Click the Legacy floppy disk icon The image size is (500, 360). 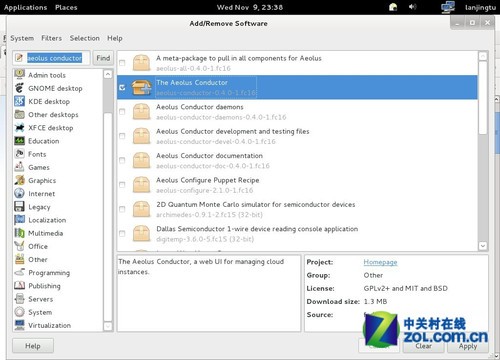pyautogui.click(x=20, y=206)
